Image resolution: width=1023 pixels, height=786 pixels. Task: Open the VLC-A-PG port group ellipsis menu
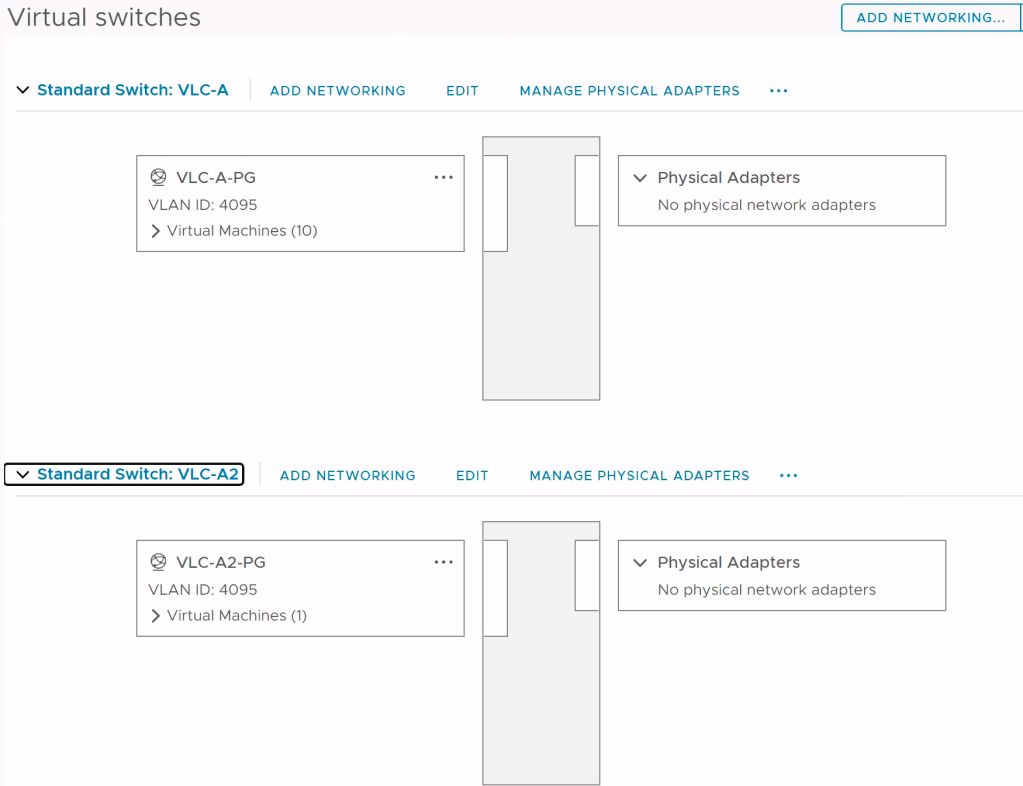click(x=444, y=178)
